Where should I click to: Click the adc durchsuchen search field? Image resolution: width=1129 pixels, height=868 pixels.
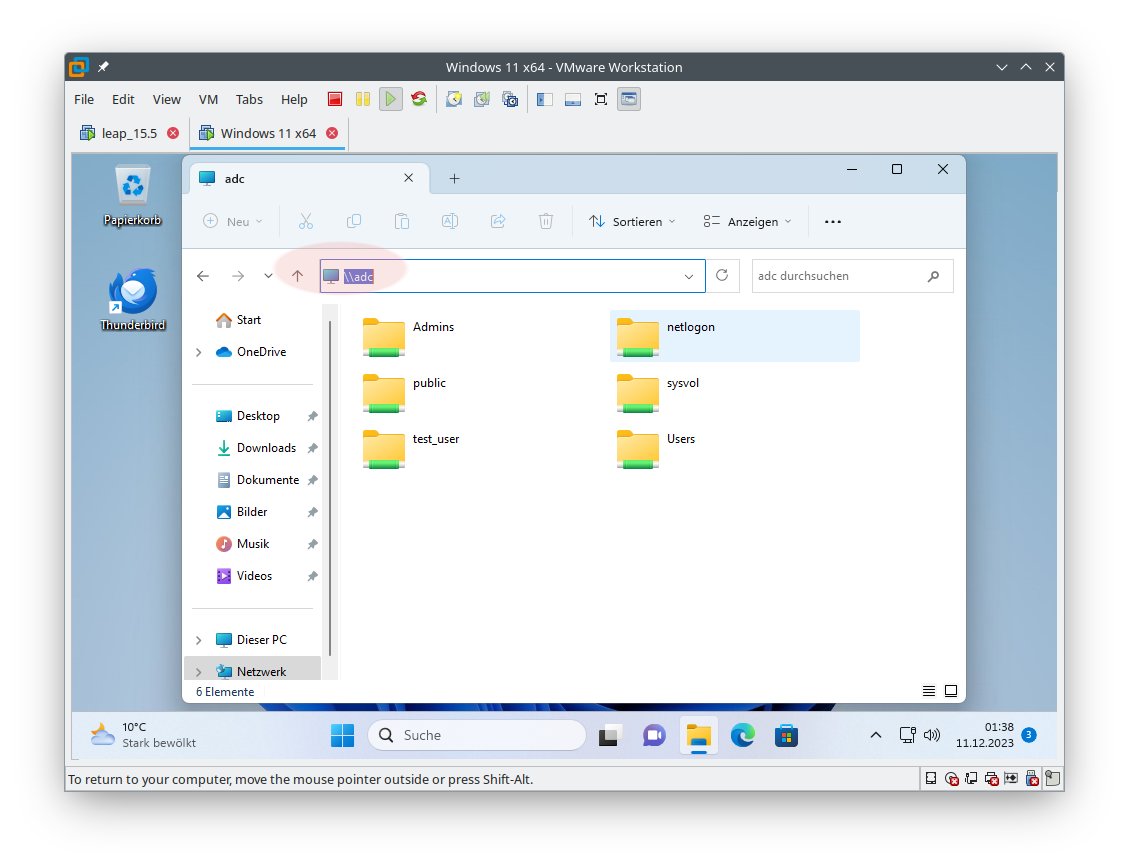click(x=838, y=276)
